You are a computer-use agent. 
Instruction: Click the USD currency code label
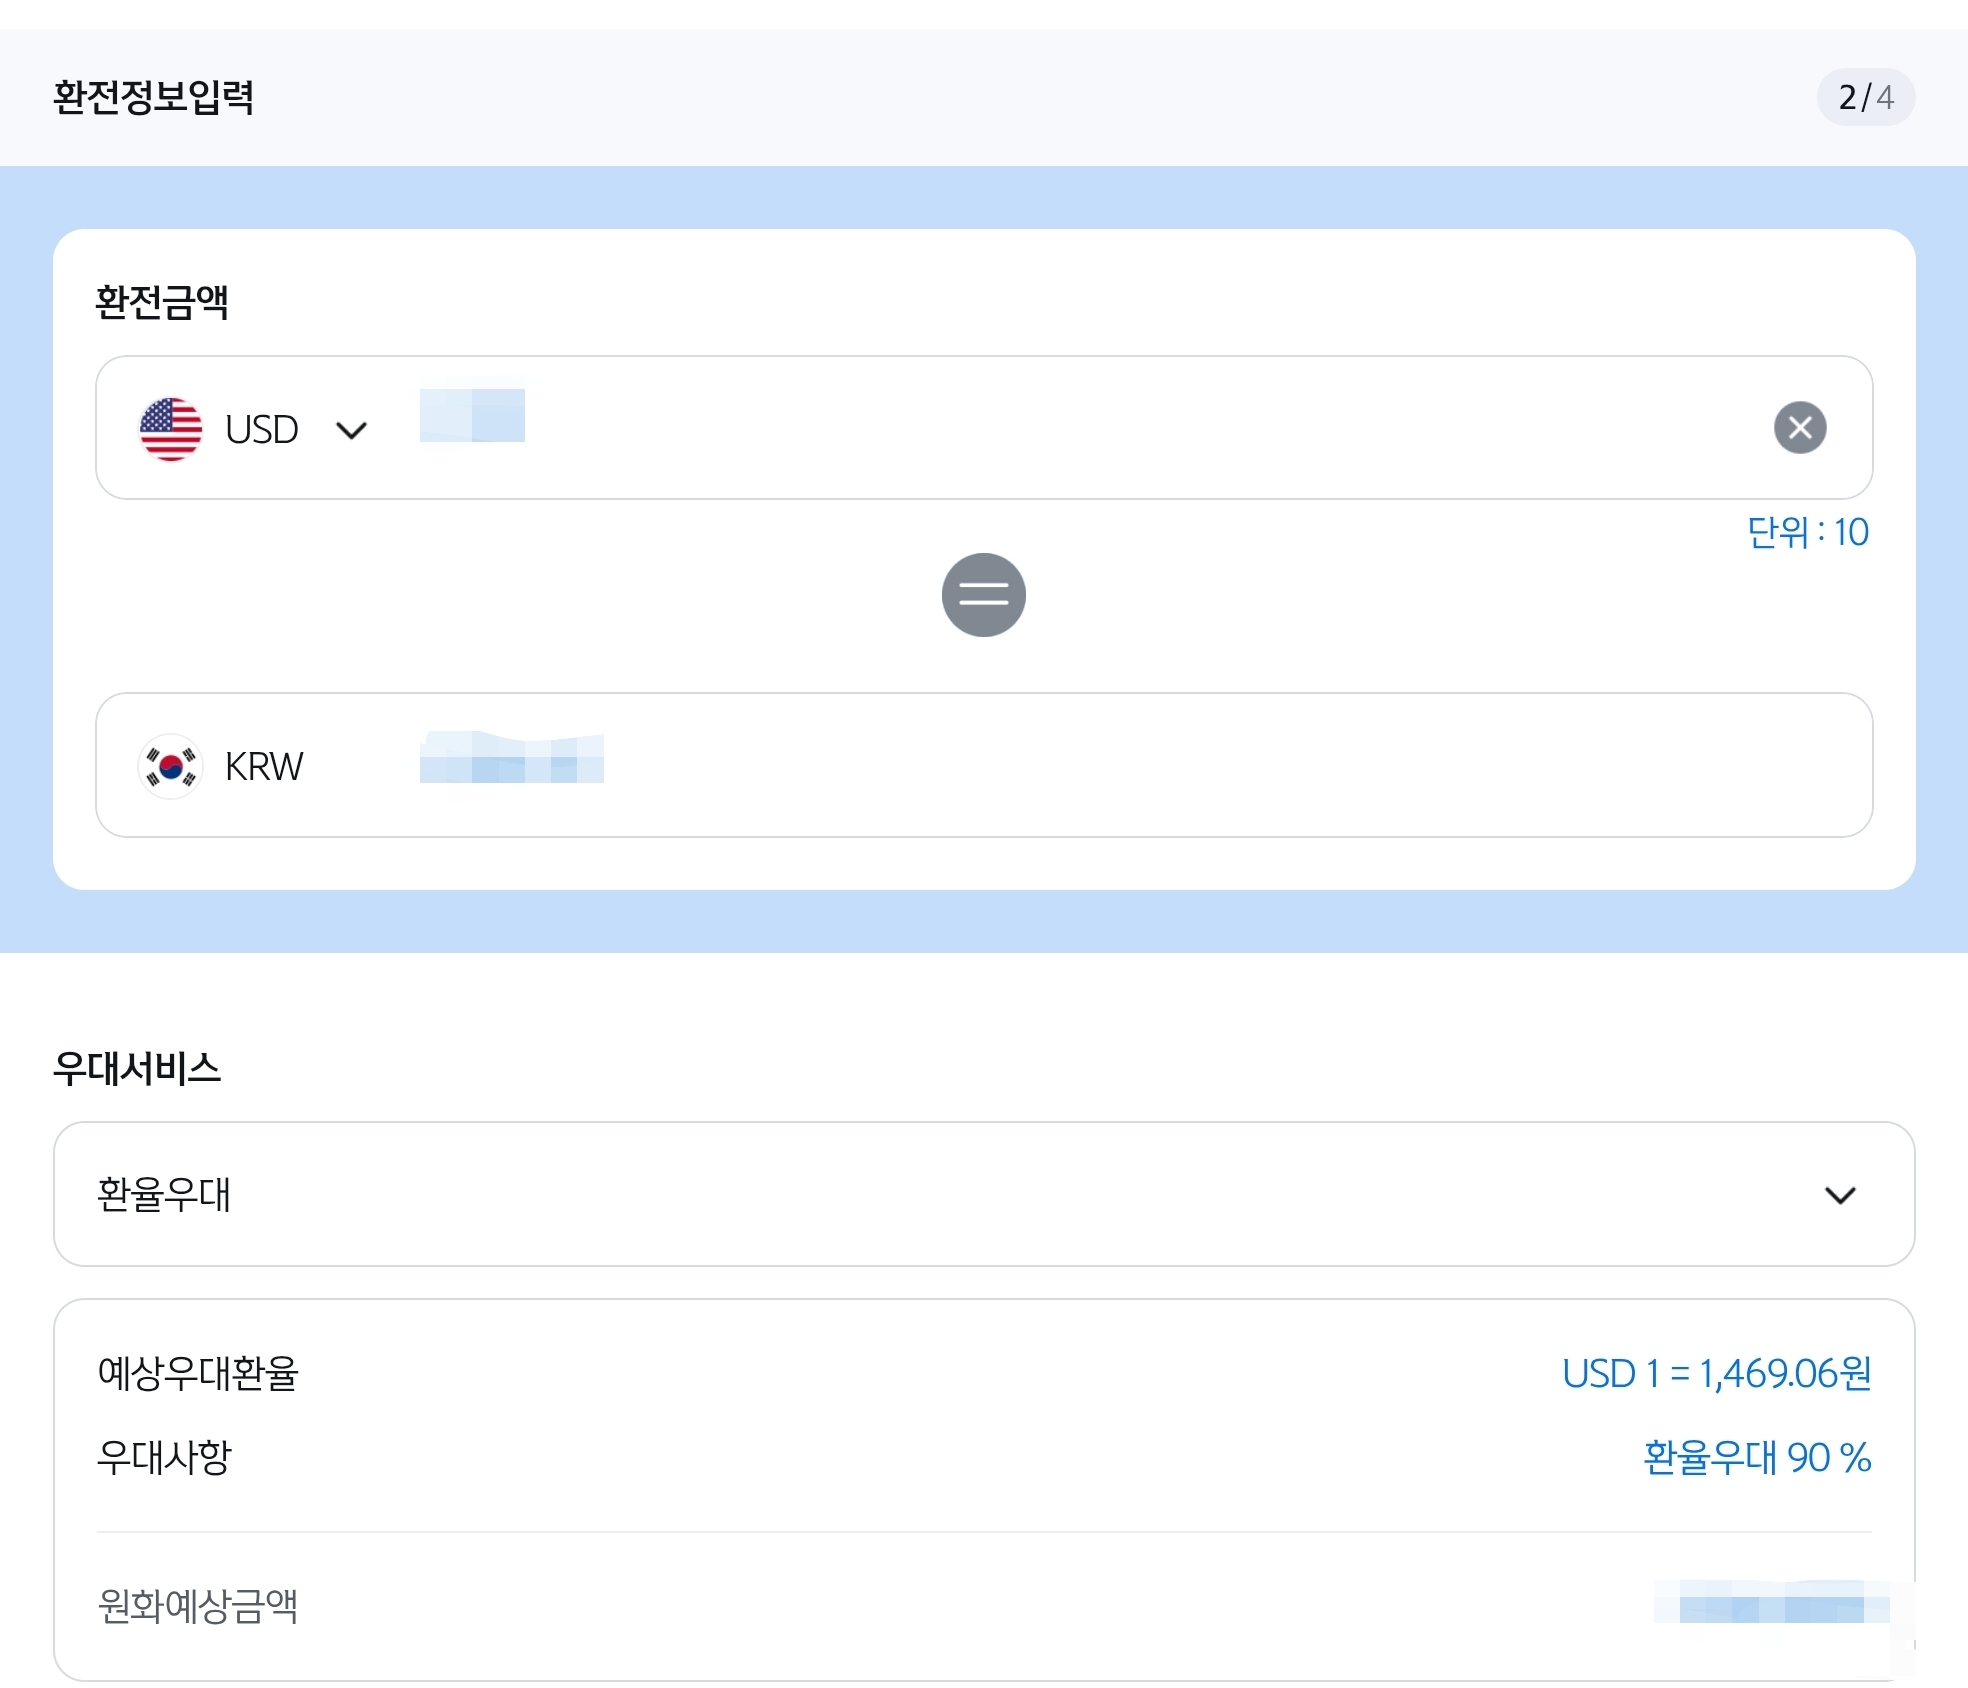262,430
